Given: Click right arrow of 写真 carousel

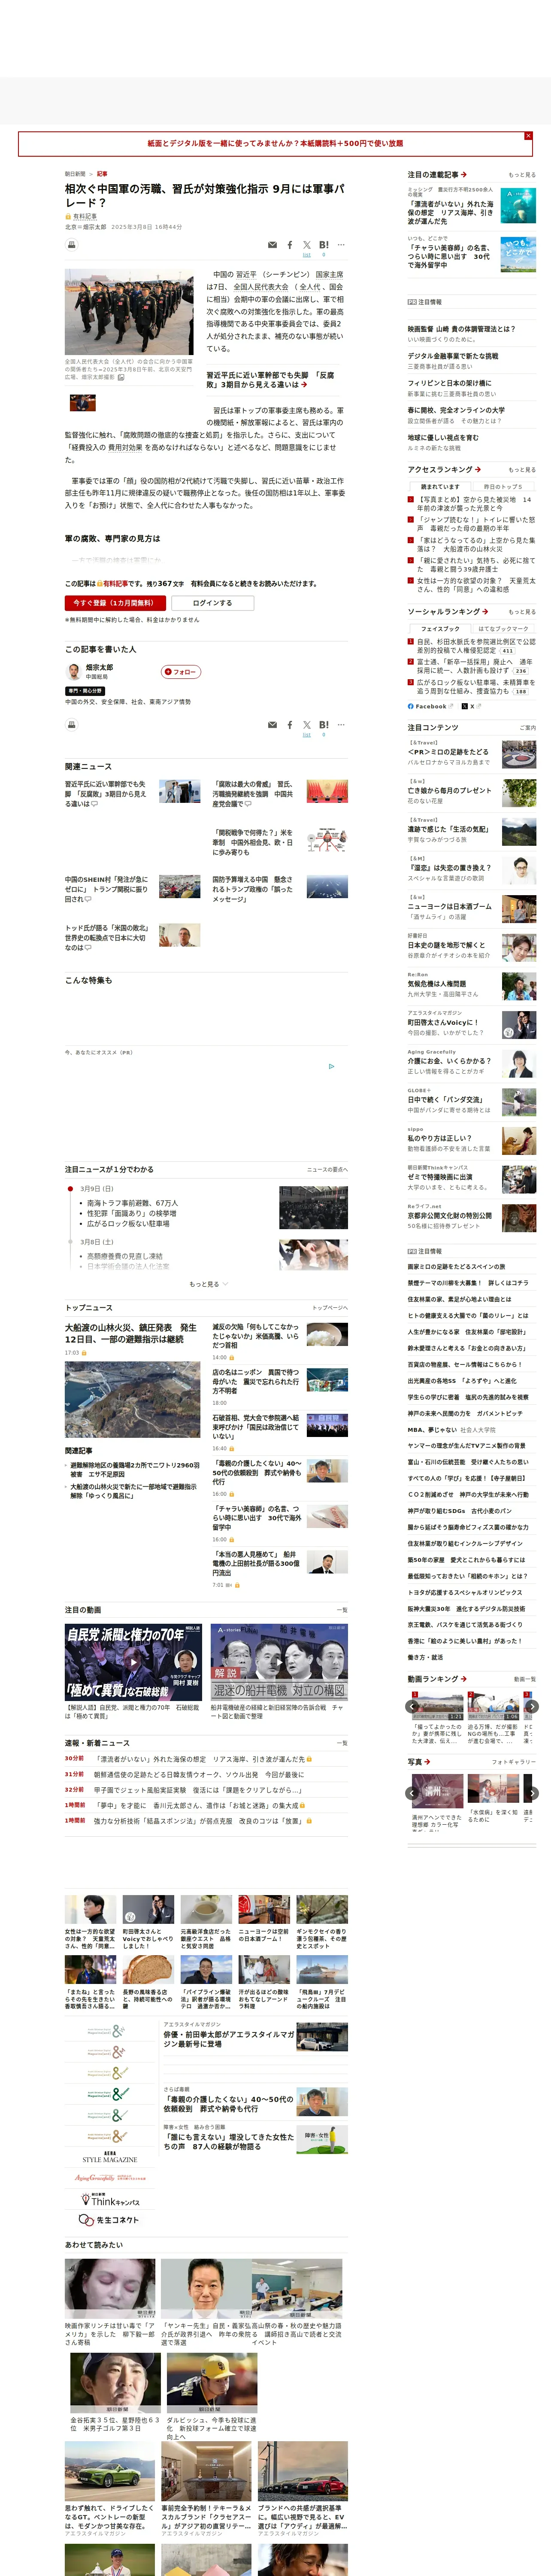Looking at the screenshot, I should click(x=532, y=1793).
